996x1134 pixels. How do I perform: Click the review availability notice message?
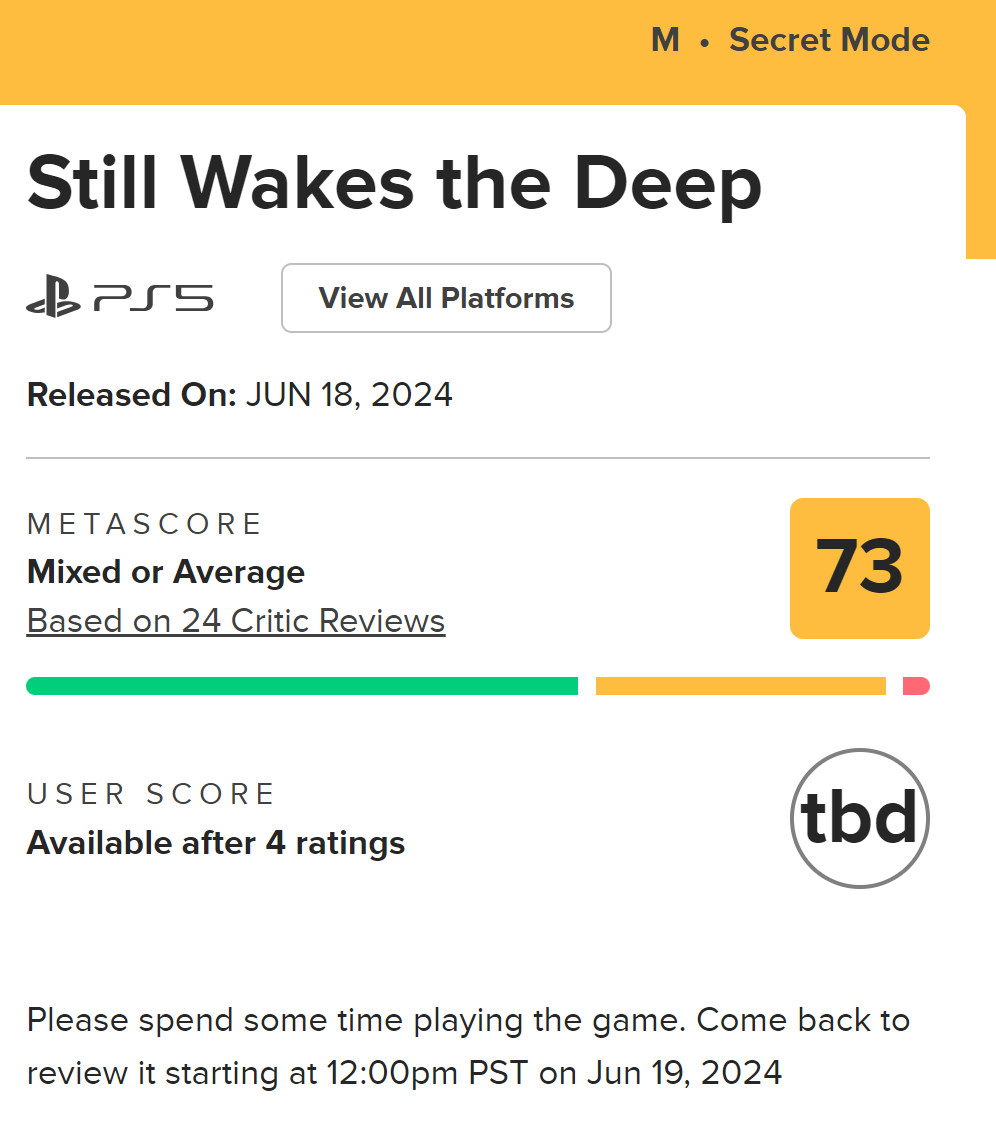(468, 1046)
